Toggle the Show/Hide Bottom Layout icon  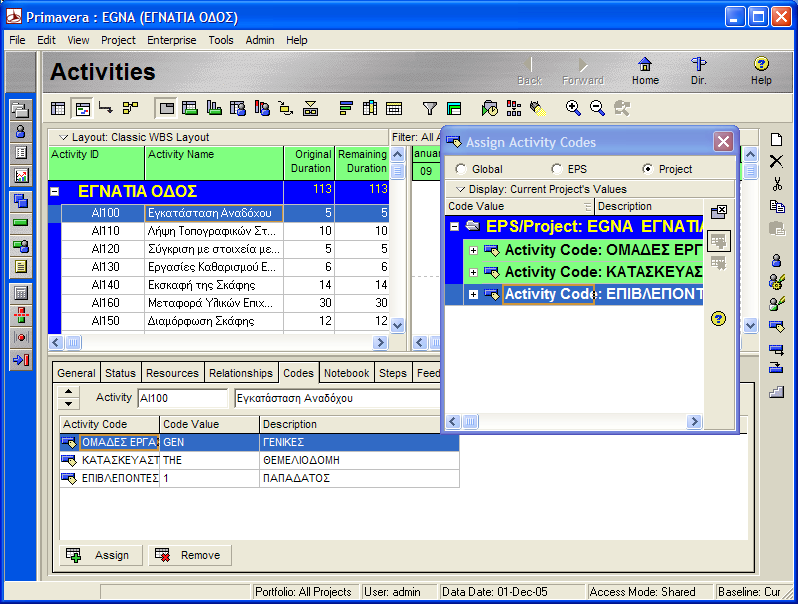pyautogui.click(x=166, y=108)
